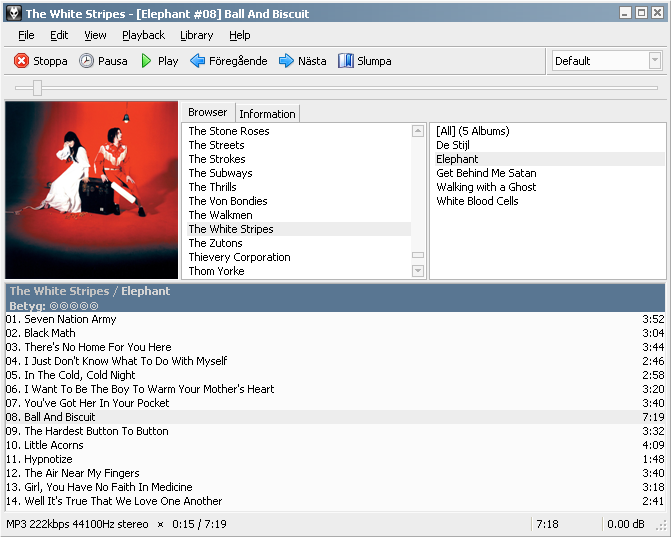Open the Playback menu
671x537 pixels.
143,35
